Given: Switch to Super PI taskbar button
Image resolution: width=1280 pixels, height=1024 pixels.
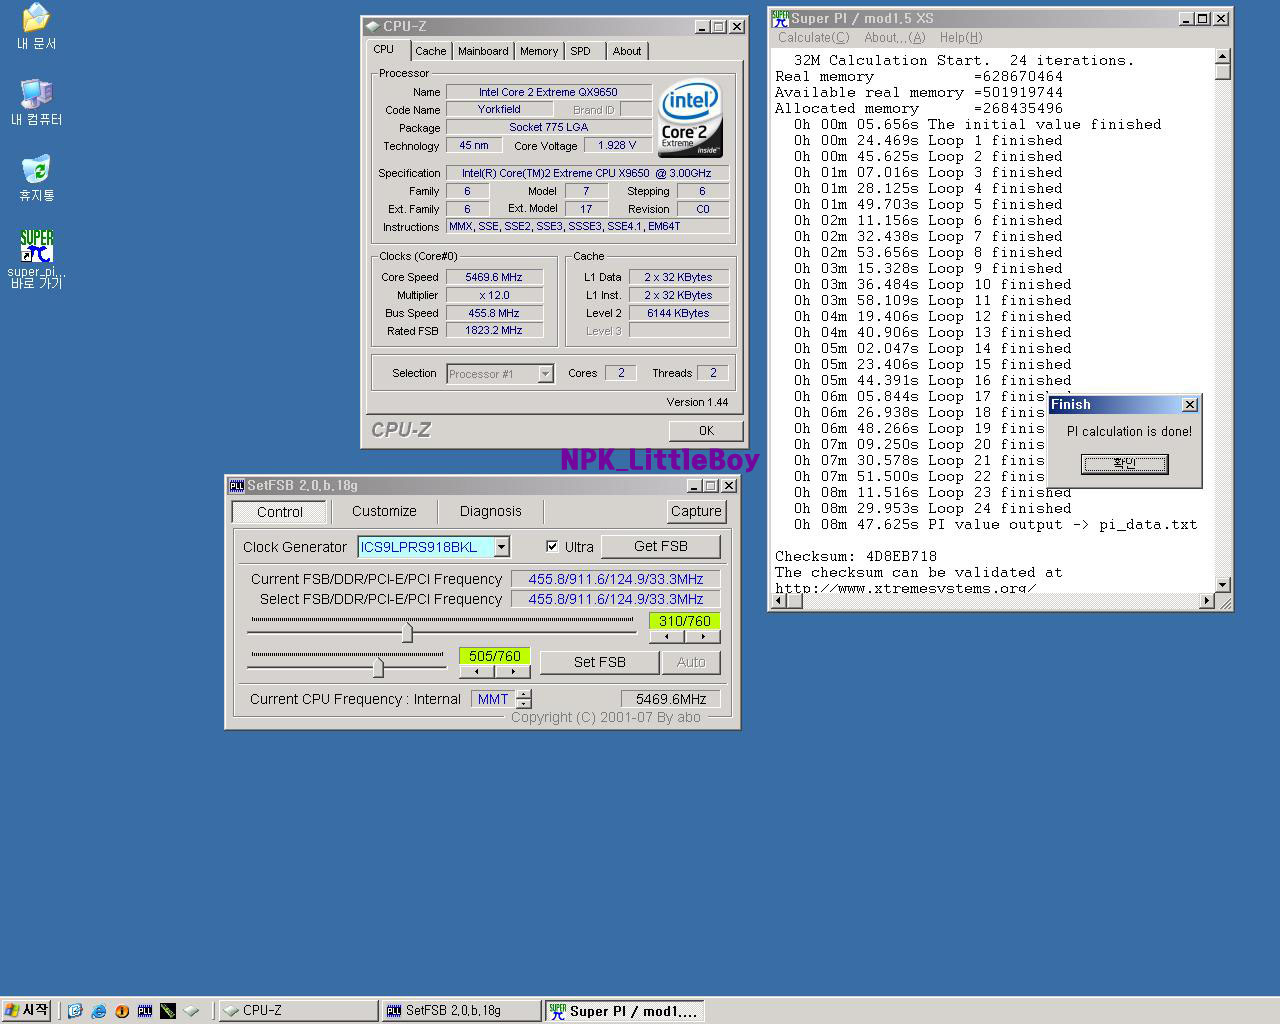Looking at the screenshot, I should pos(625,1011).
